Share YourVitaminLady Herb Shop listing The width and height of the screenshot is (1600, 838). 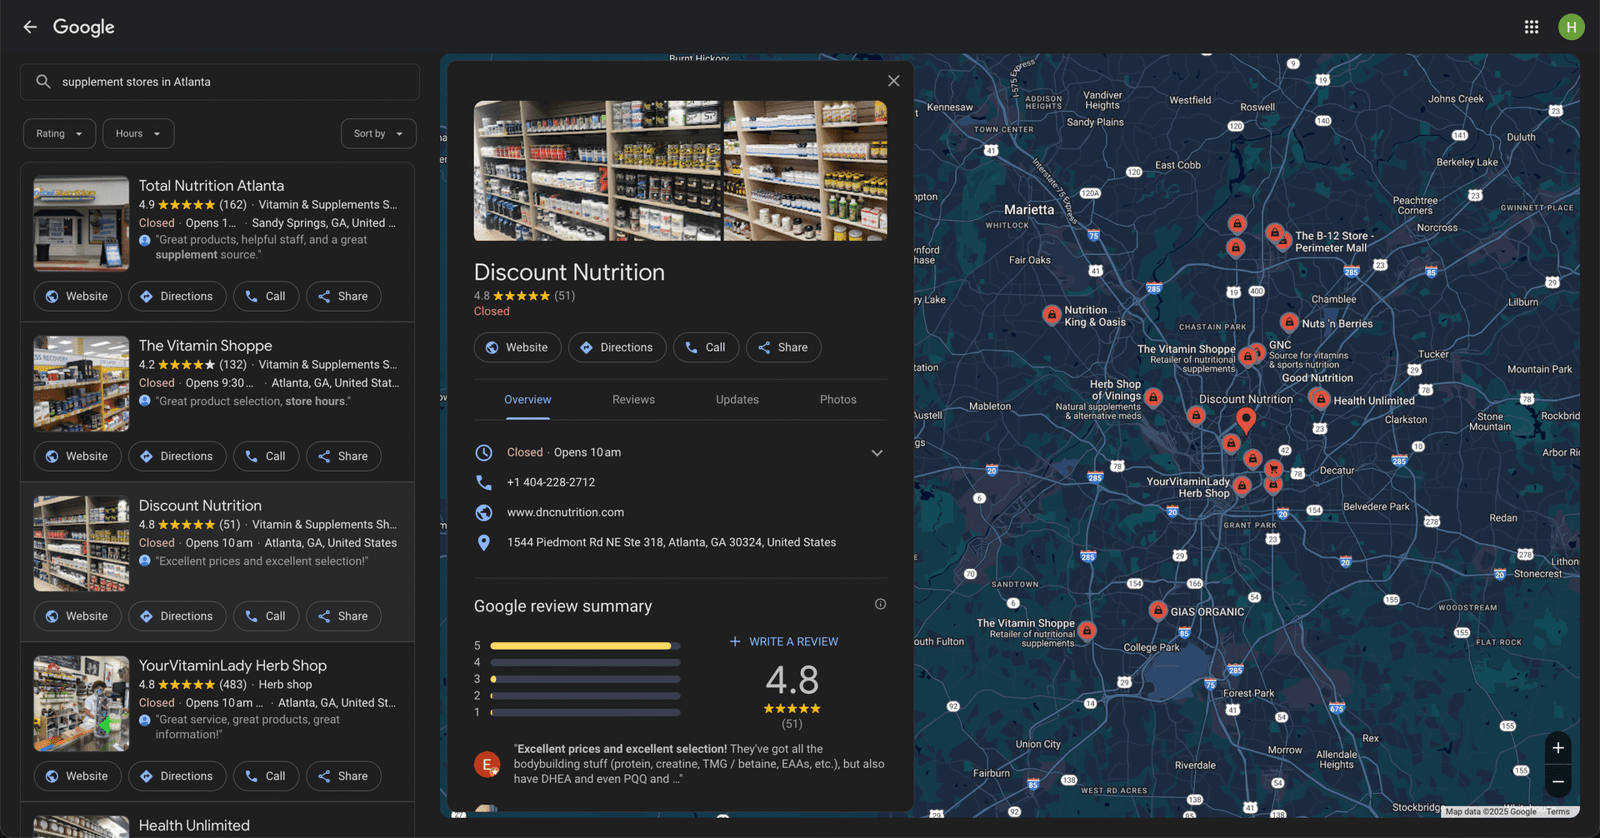(x=343, y=776)
